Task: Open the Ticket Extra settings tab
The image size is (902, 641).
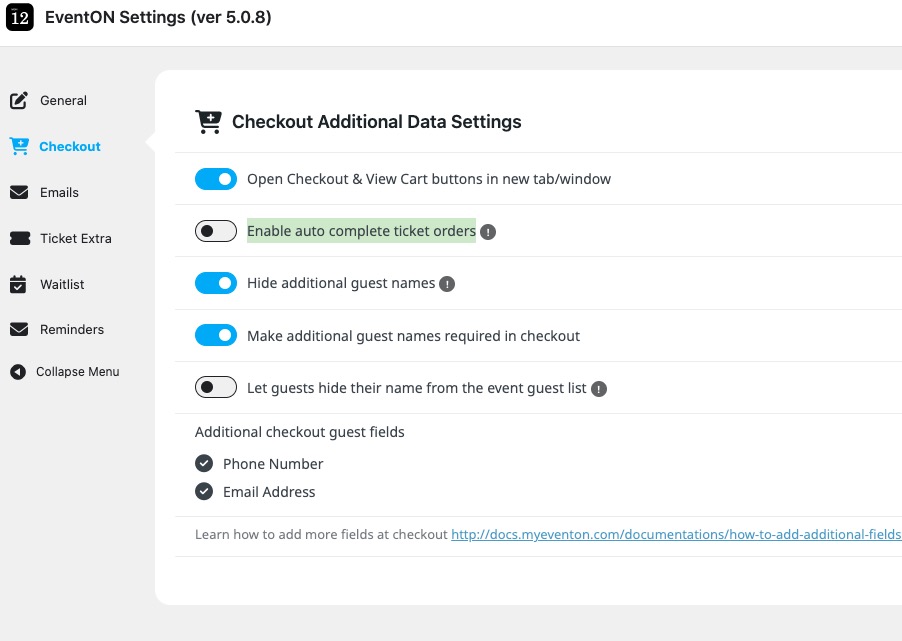Action: (x=75, y=239)
